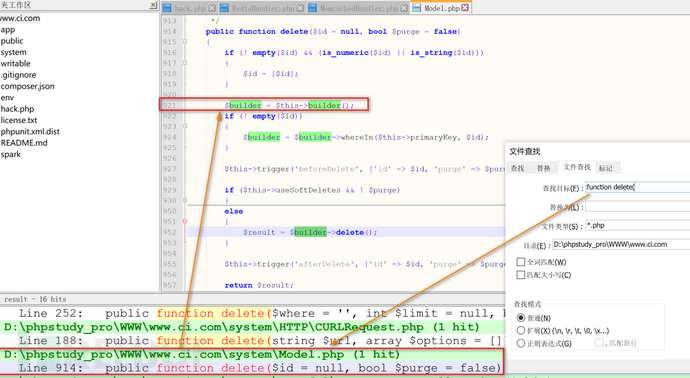The image size is (690, 378).
Task: Select README.md in the workspace tree
Action: [24, 143]
